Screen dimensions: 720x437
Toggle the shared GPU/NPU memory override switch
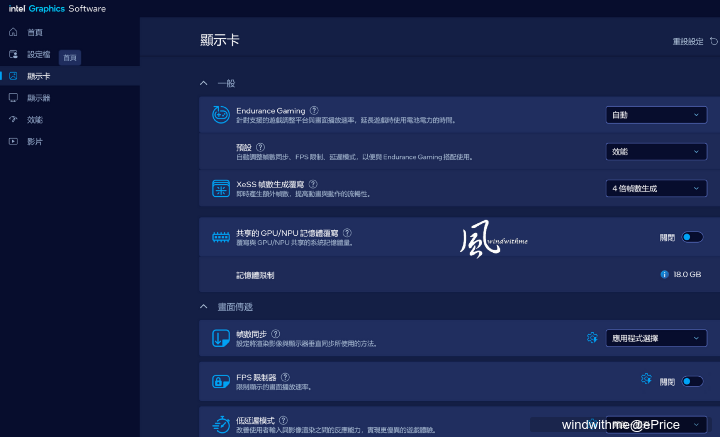click(x=692, y=237)
